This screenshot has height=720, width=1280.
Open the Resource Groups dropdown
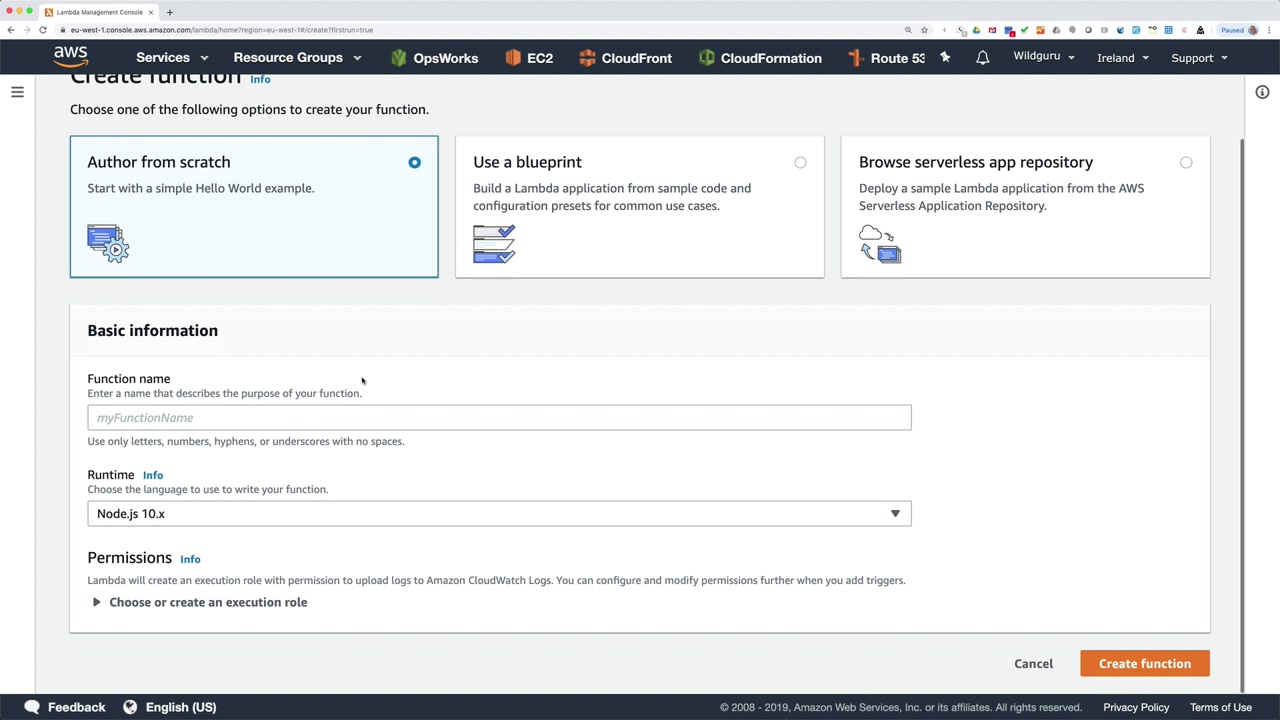(x=297, y=58)
